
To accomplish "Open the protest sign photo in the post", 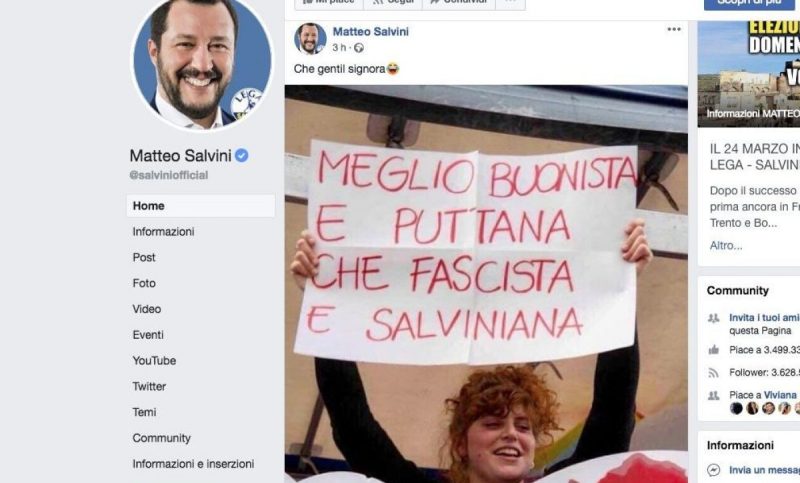I will (486, 284).
